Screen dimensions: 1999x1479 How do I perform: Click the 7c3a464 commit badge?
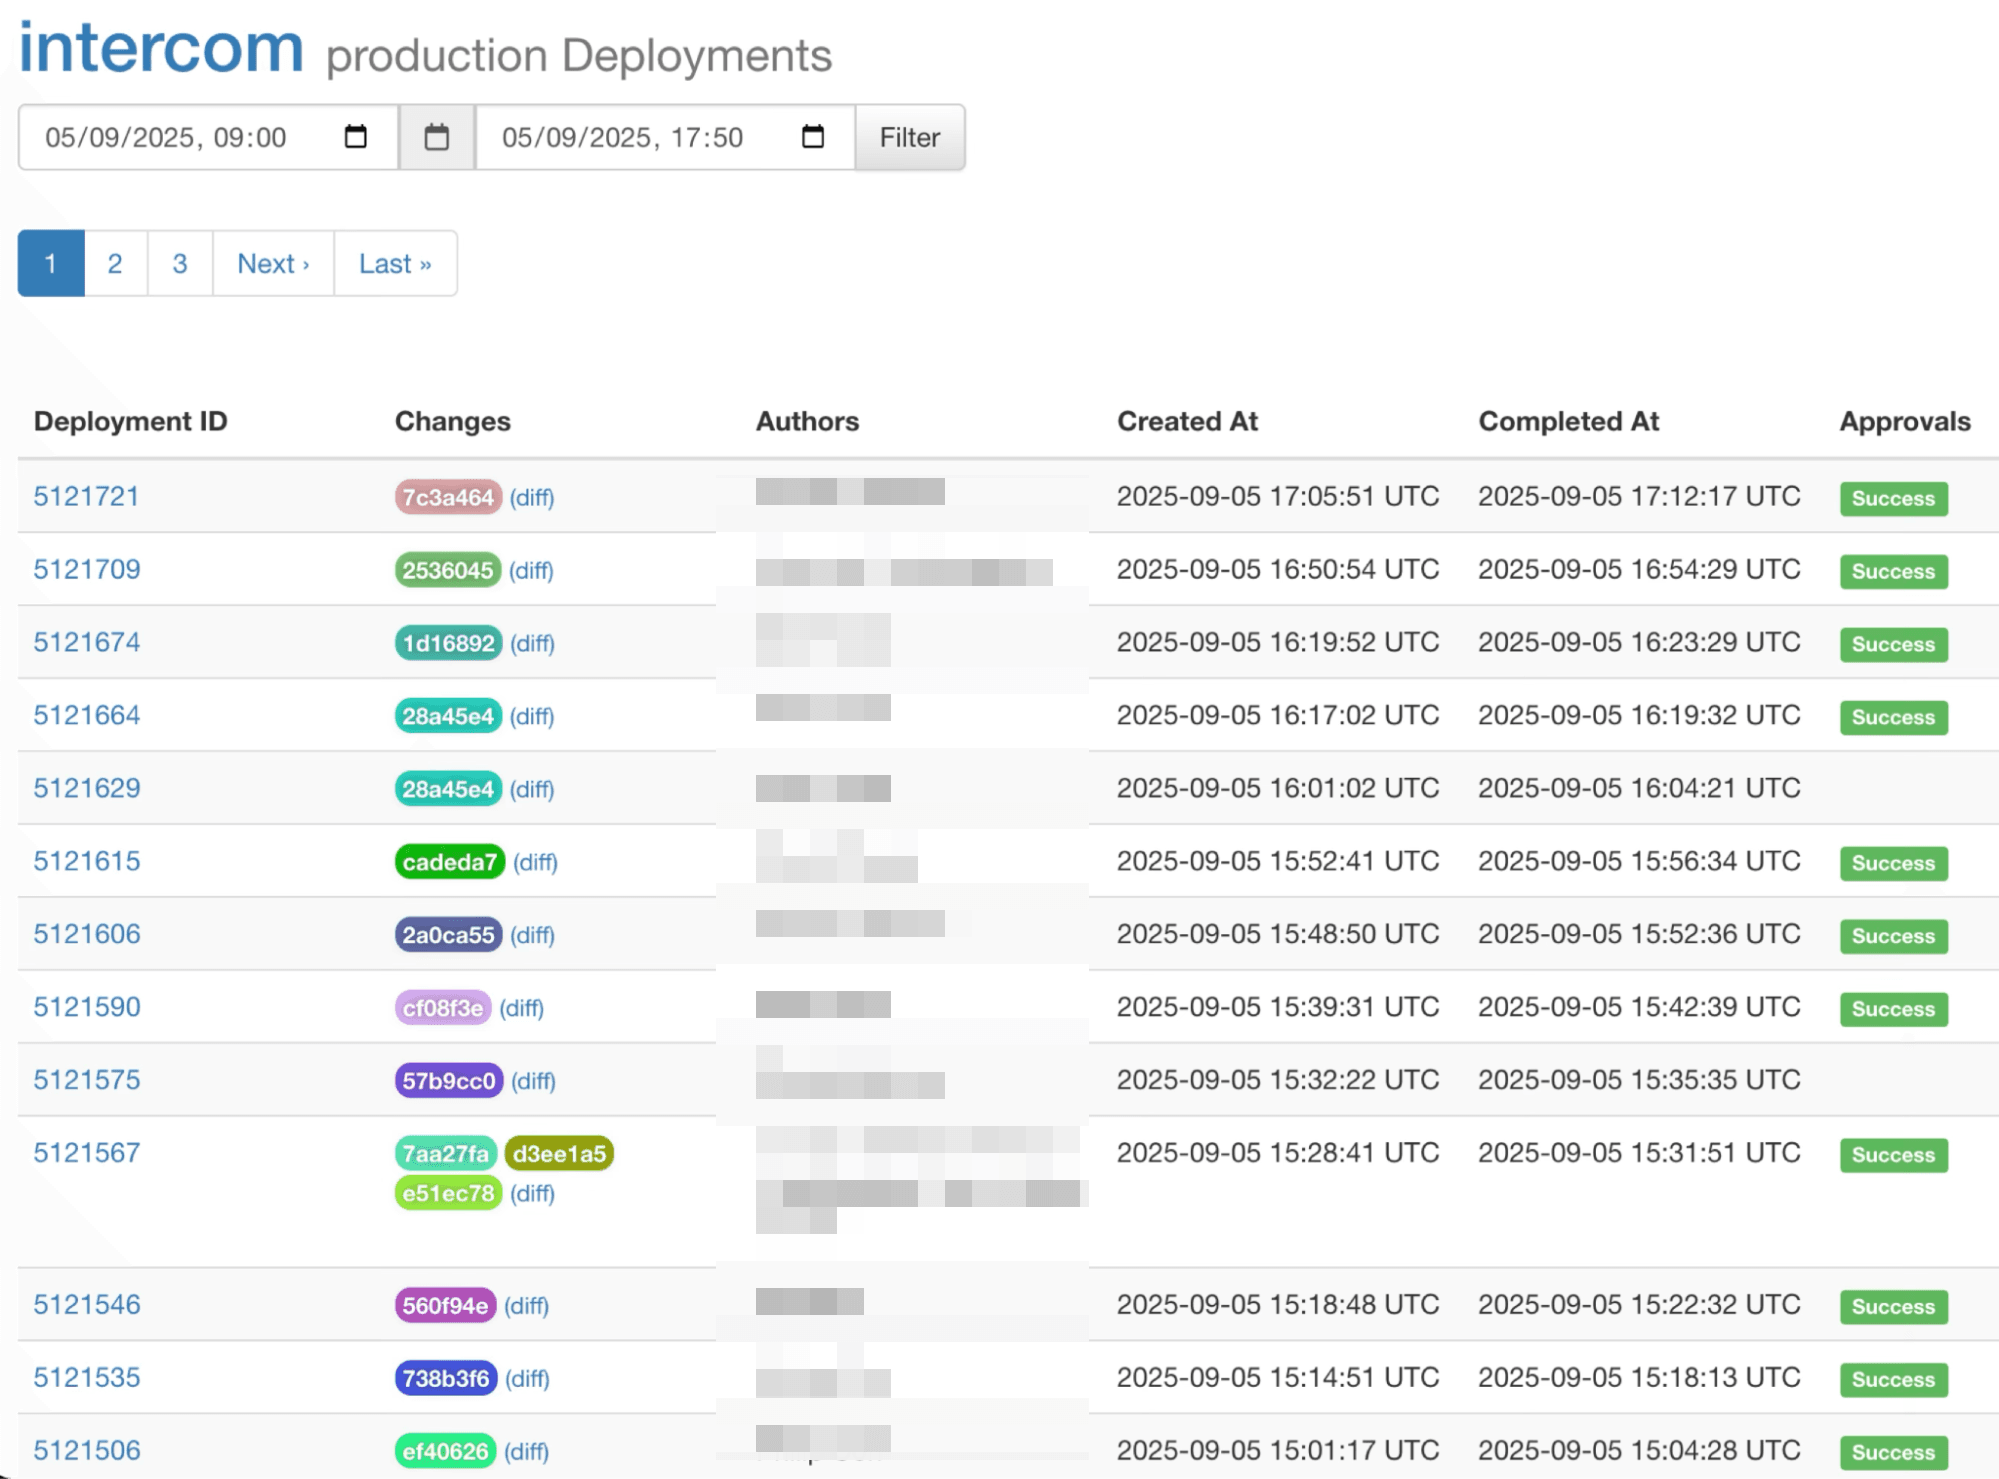447,497
